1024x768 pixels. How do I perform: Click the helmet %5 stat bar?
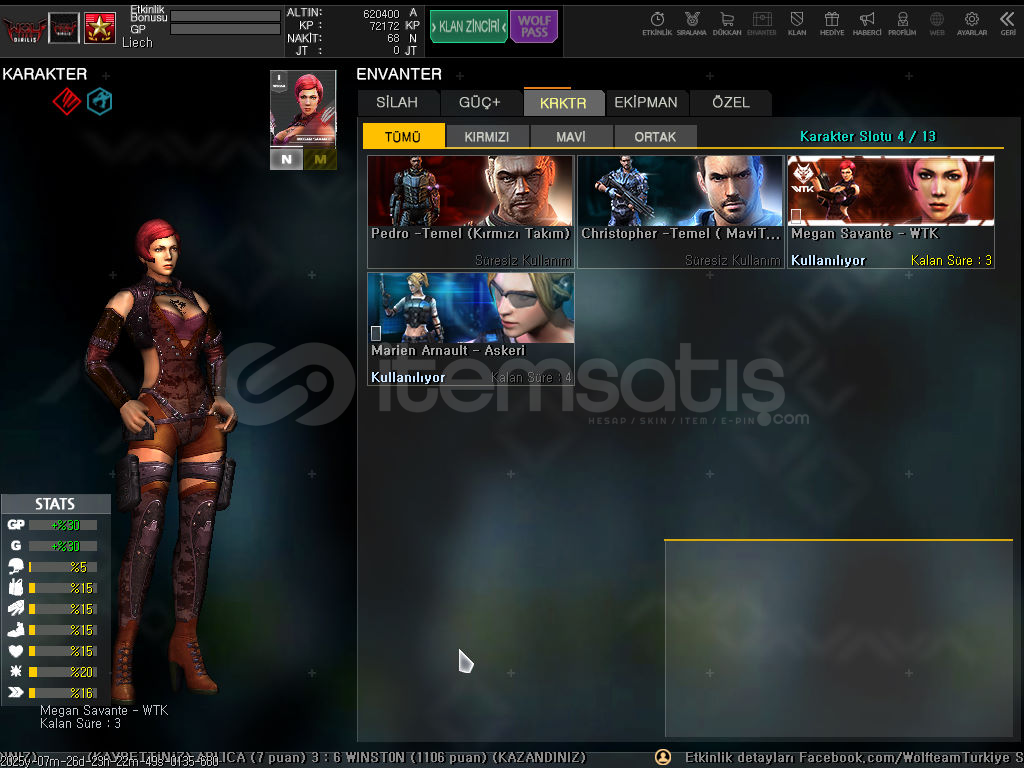click(x=63, y=567)
